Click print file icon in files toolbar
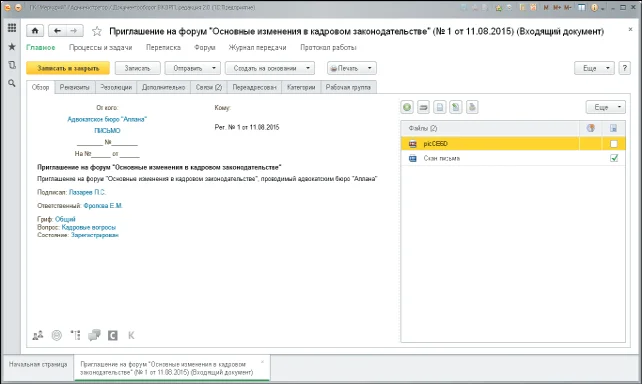 [x=472, y=107]
